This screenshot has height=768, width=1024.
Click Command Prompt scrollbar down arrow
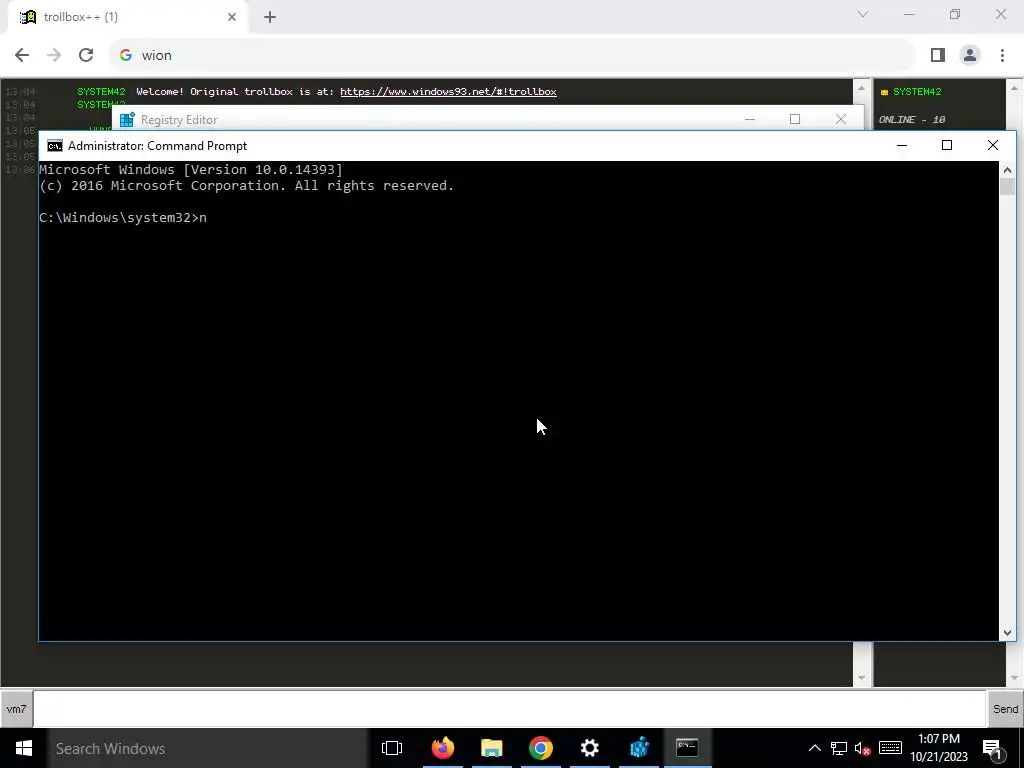(x=1007, y=632)
